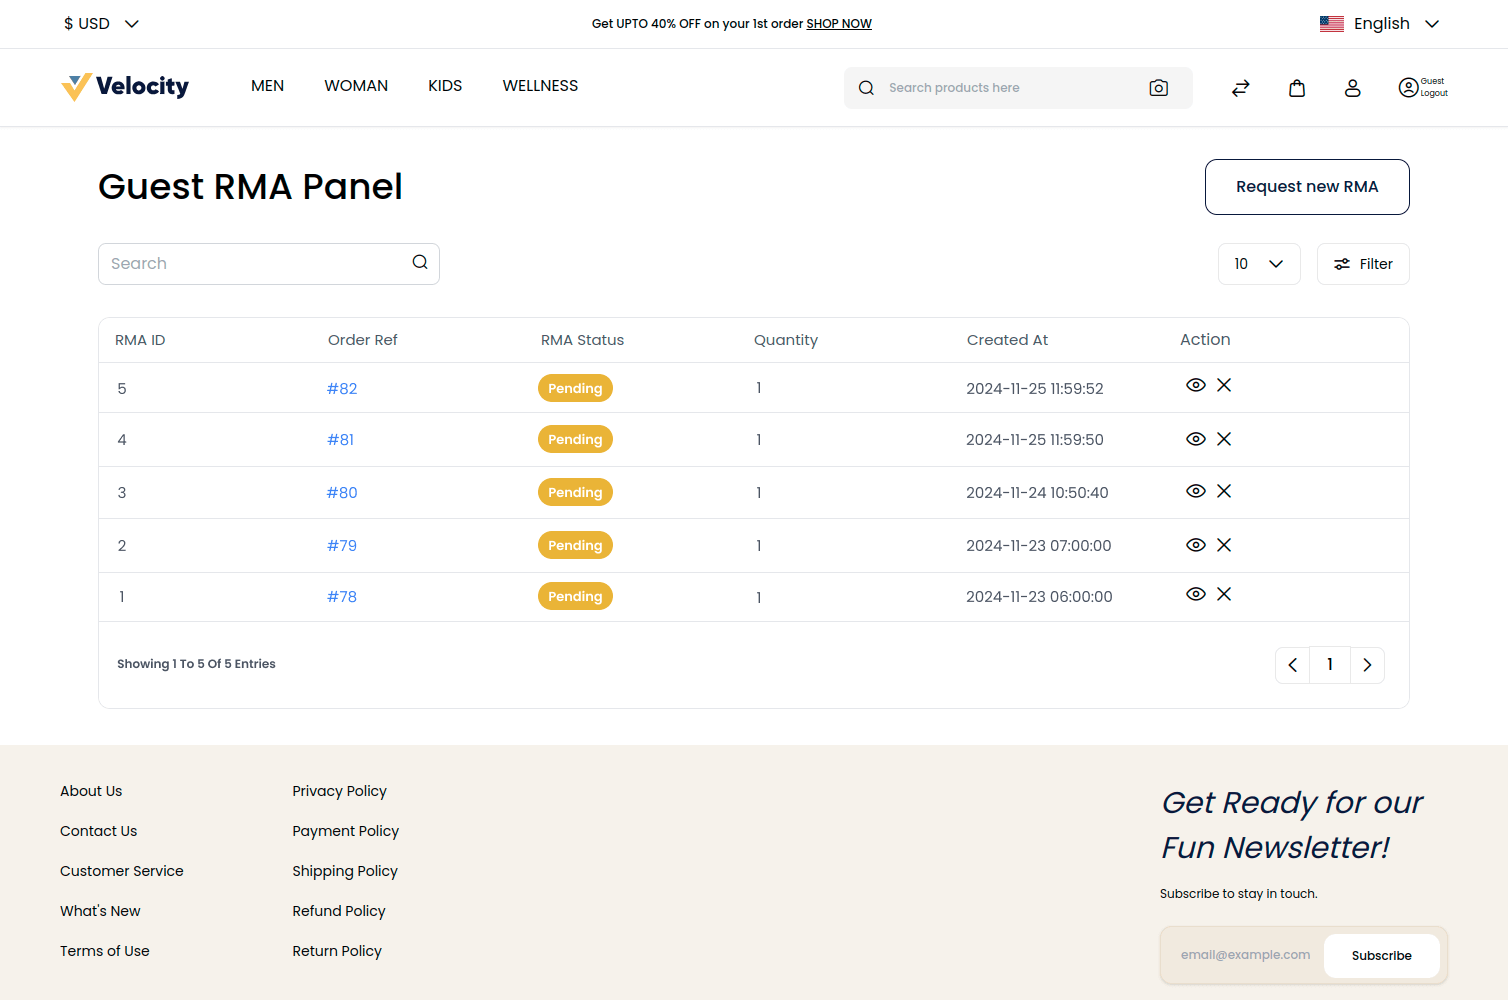
Task: Open order reference #81 link
Action: (x=340, y=440)
